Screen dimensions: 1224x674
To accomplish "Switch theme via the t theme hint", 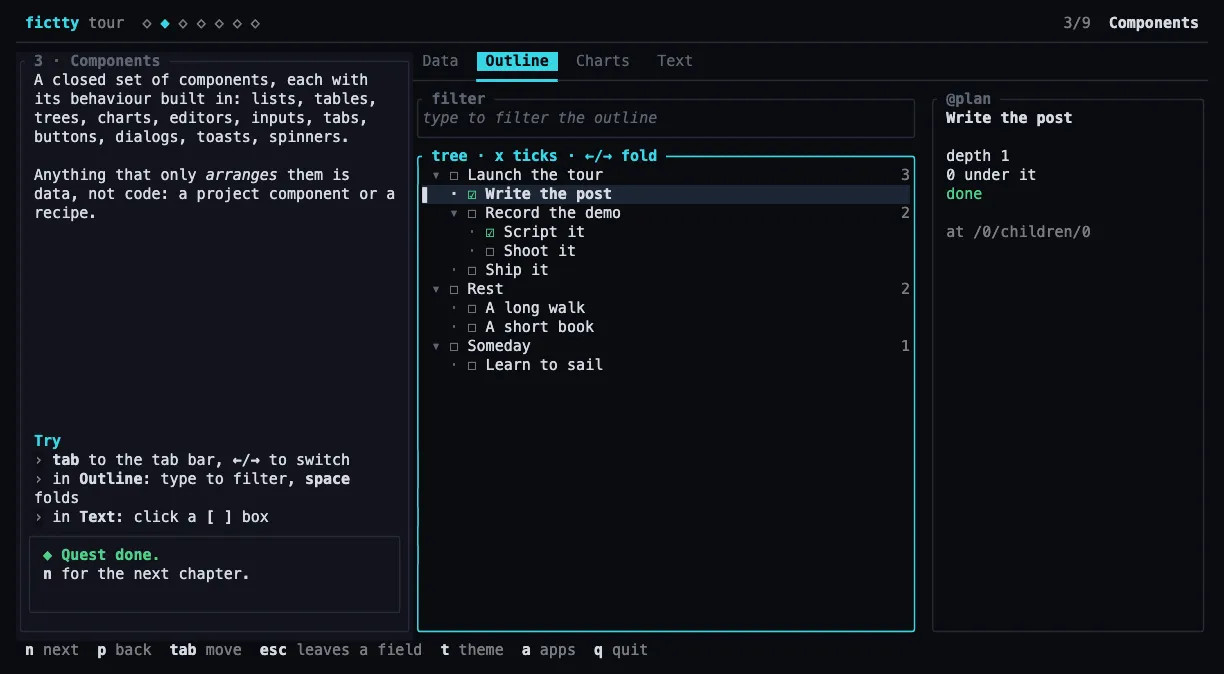I will click(472, 650).
